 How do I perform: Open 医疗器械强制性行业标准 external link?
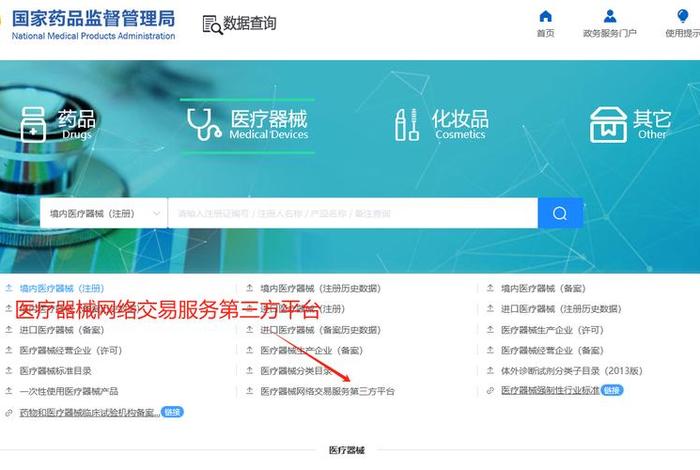(550, 391)
